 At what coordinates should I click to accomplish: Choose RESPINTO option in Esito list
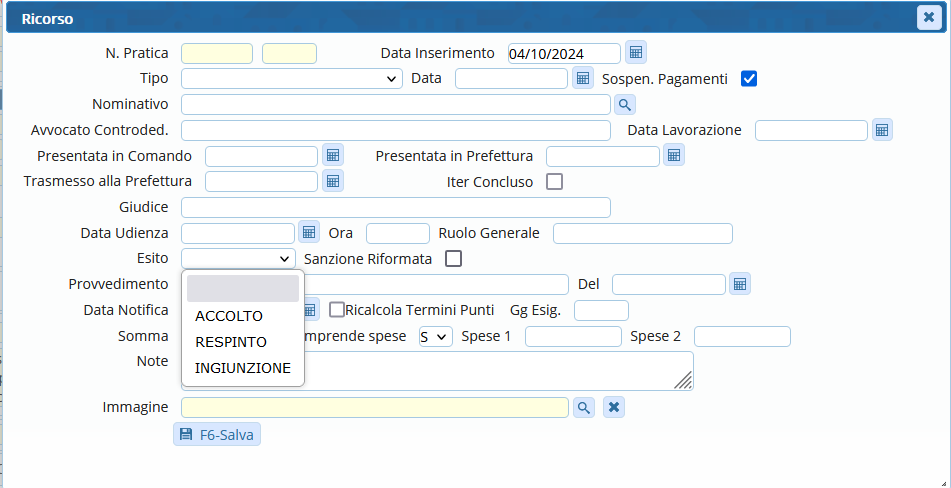tap(231, 342)
